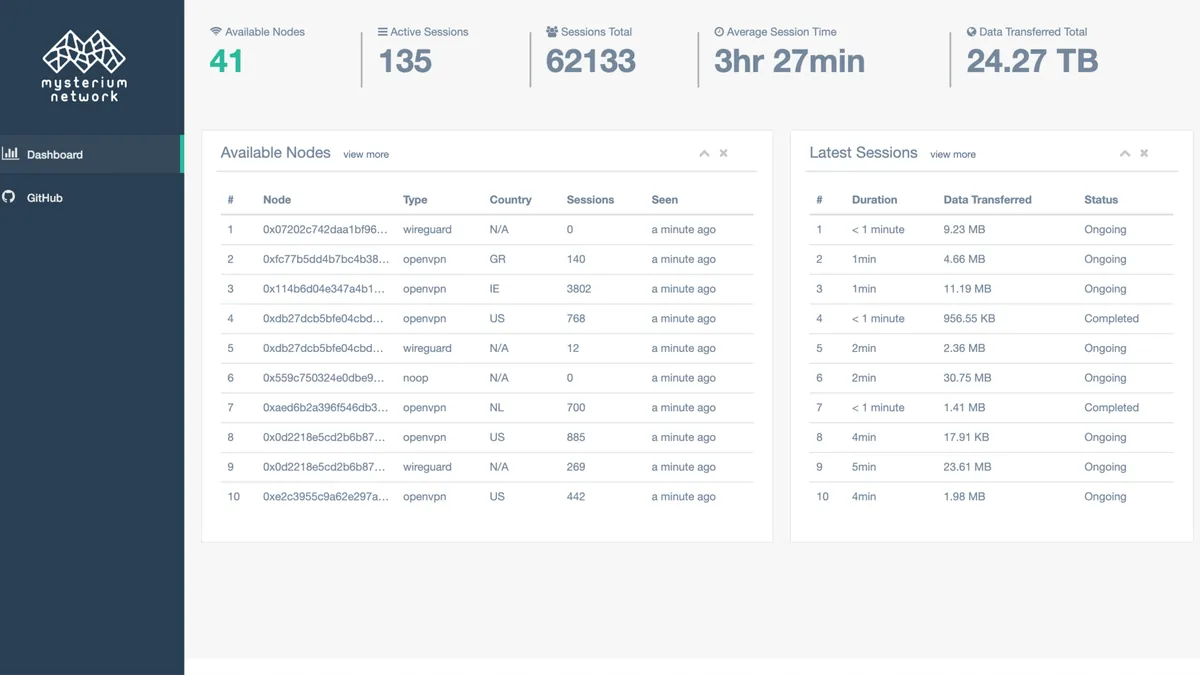Screen dimensions: 1200x675
Task: Open node 0xaed6b2a396f546db3…
Action: pyautogui.click(x=326, y=408)
